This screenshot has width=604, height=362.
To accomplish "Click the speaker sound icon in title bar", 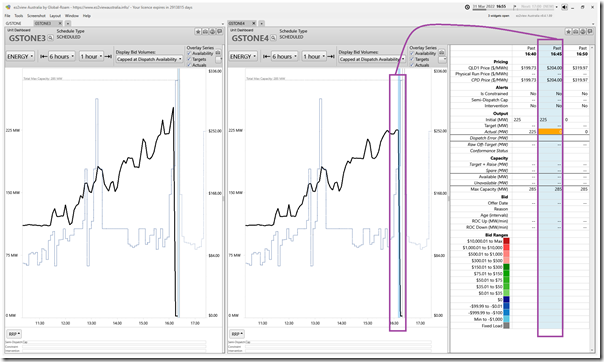I will coord(564,7).
